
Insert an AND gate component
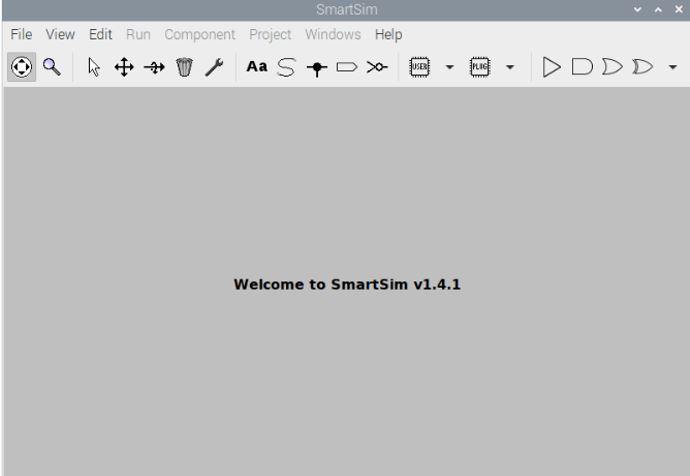point(581,67)
